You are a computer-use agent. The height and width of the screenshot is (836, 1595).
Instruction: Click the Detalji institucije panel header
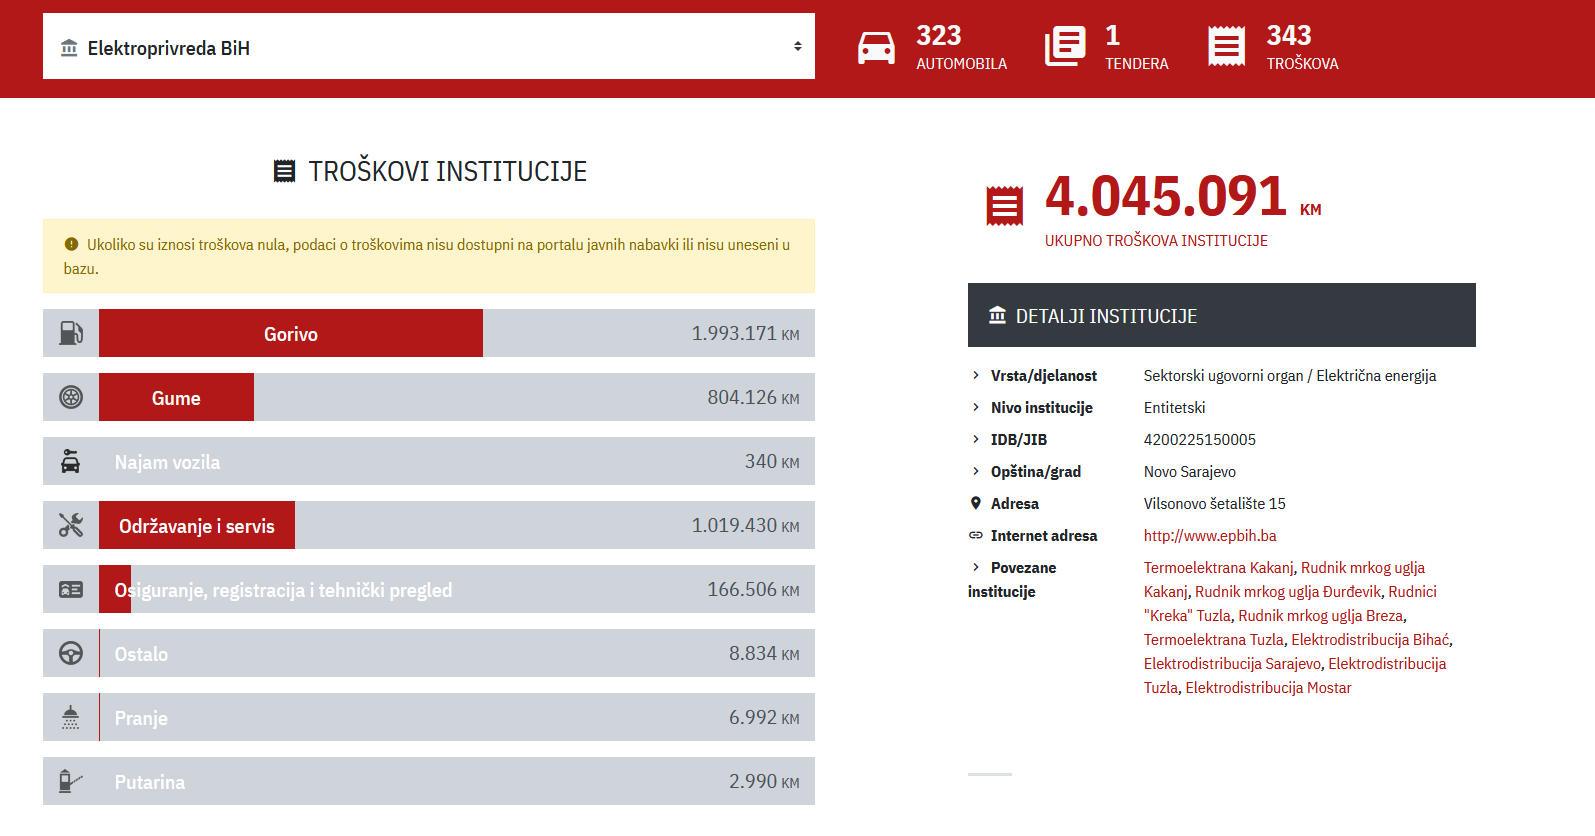[1222, 315]
